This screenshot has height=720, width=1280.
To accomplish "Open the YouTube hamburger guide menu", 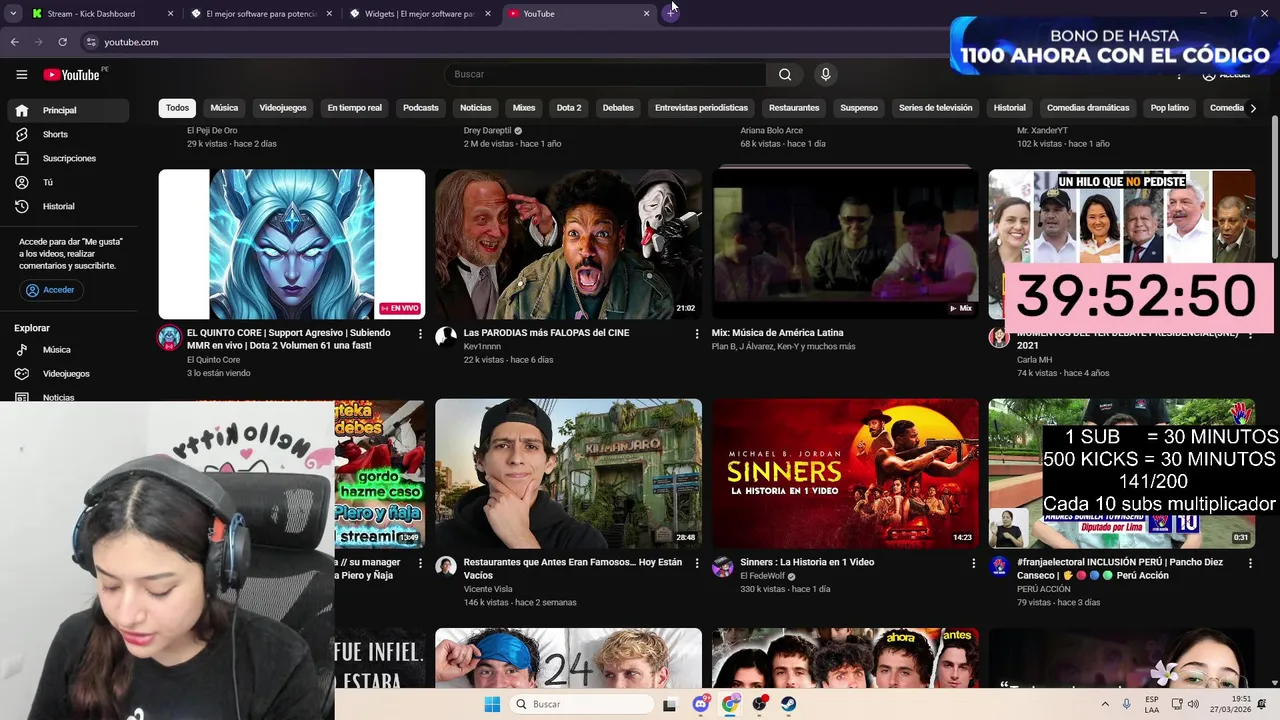I will pyautogui.click(x=21, y=75).
